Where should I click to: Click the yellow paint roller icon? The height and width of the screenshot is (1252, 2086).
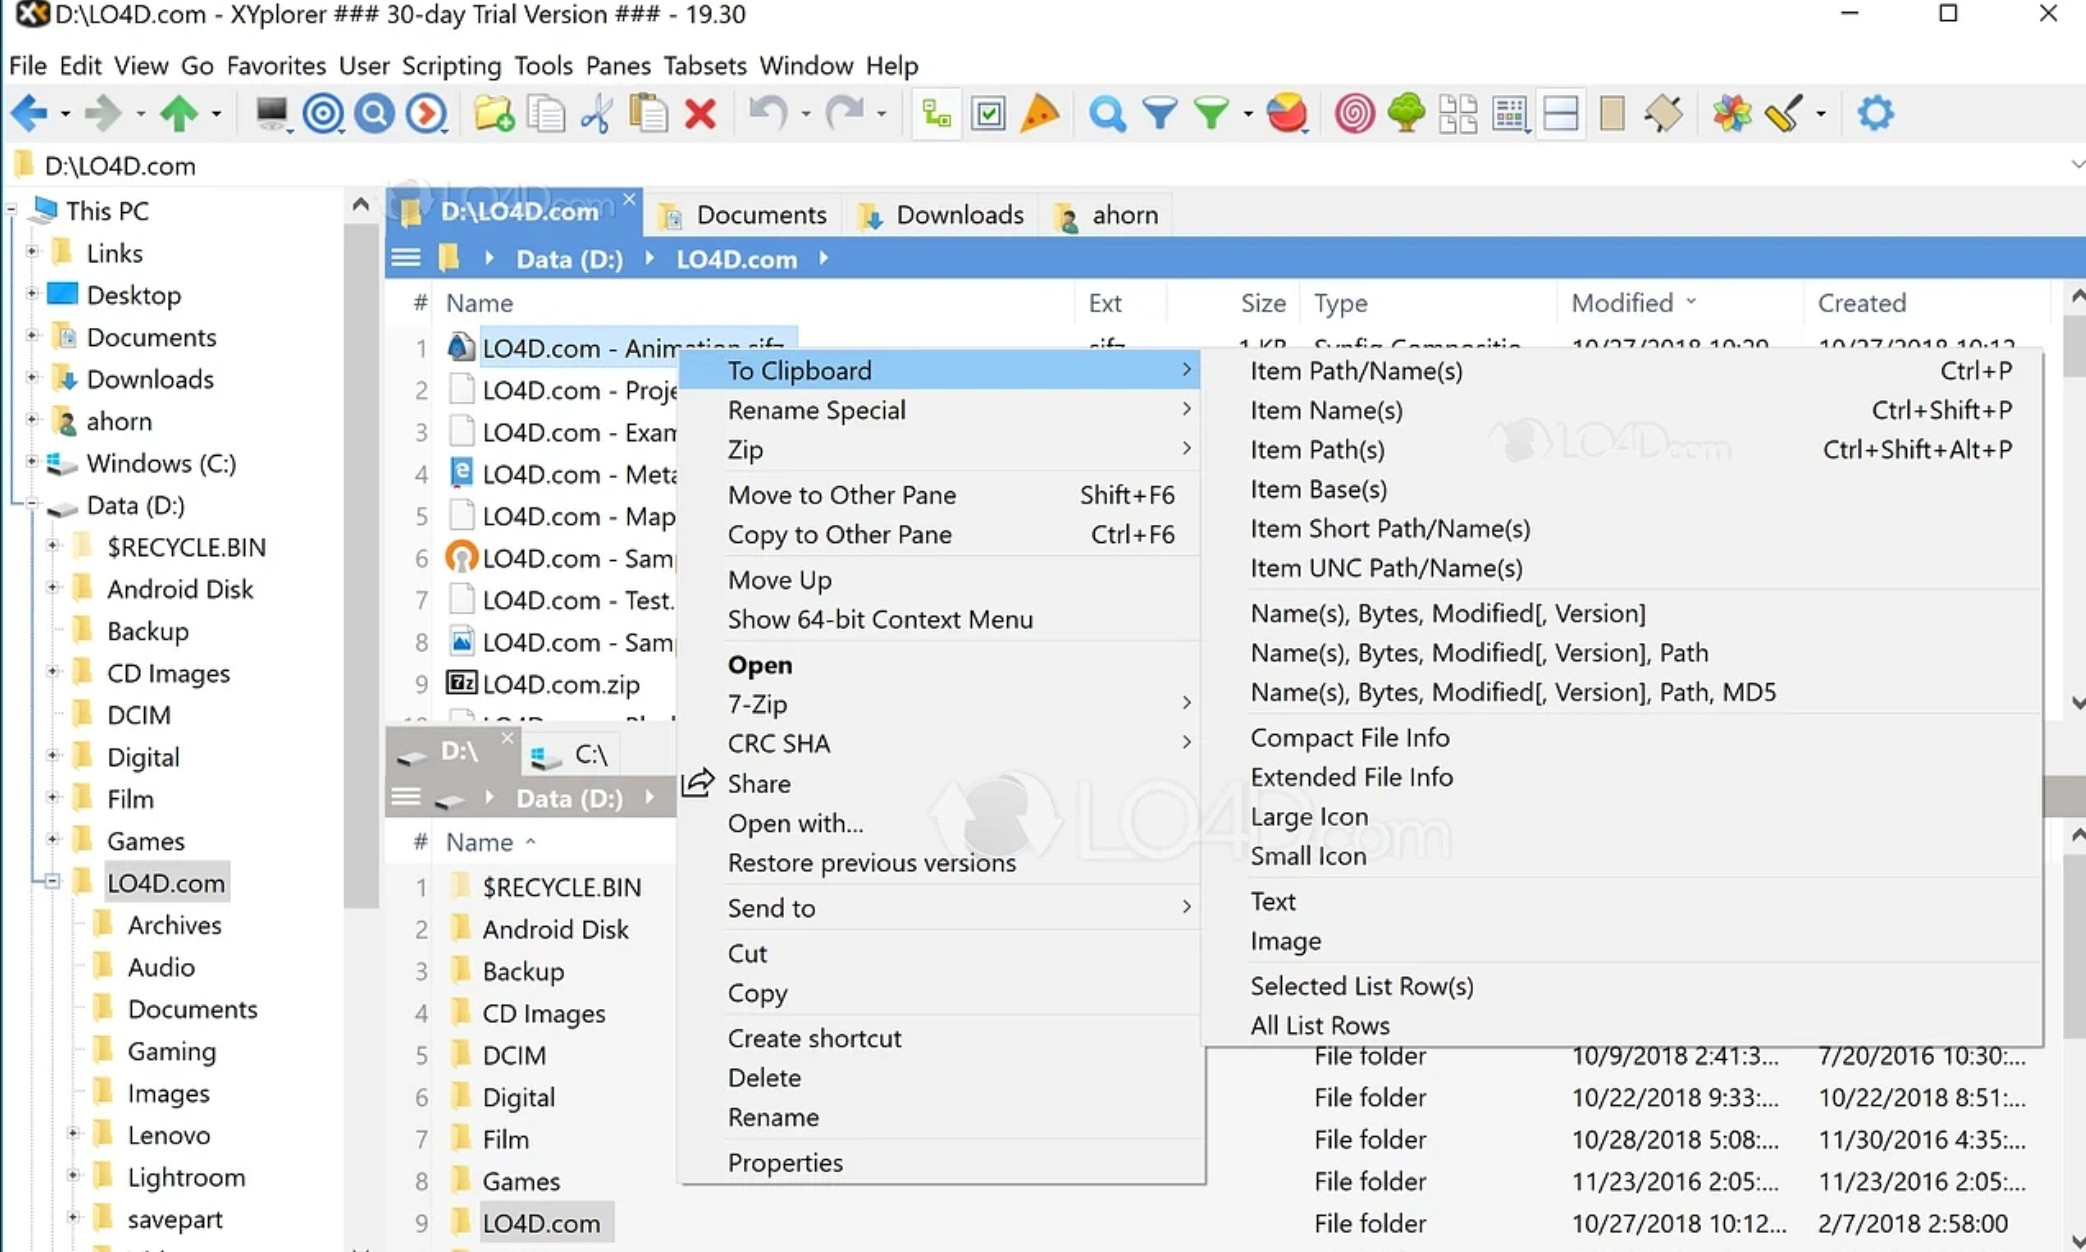point(1784,113)
